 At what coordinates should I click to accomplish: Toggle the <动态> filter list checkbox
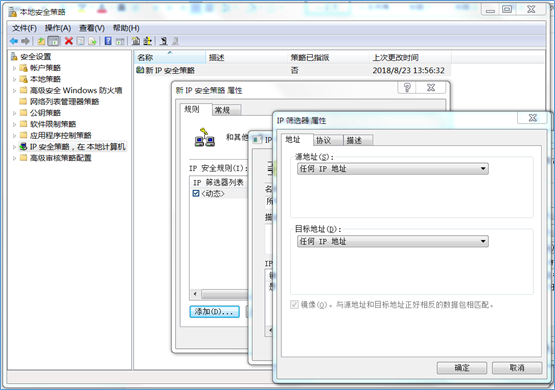tap(196, 193)
